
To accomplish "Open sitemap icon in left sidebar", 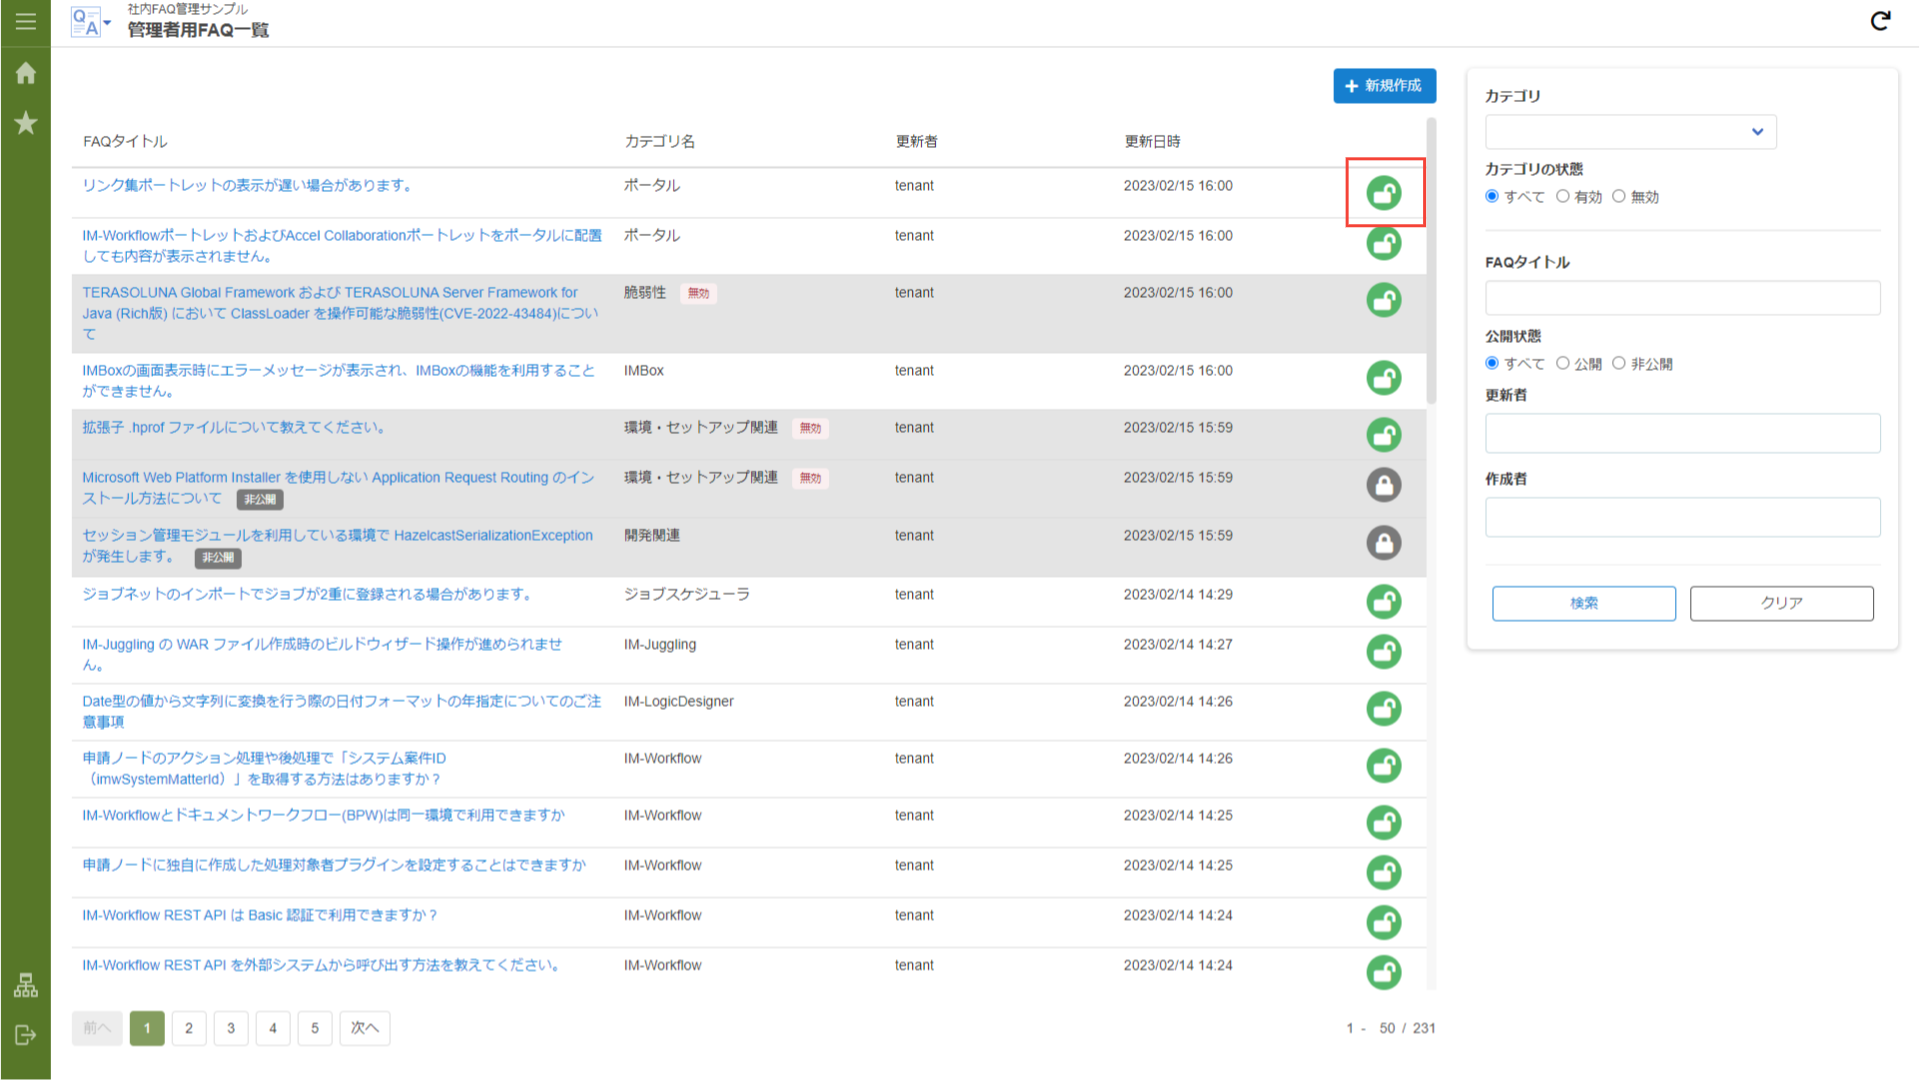I will 26,986.
